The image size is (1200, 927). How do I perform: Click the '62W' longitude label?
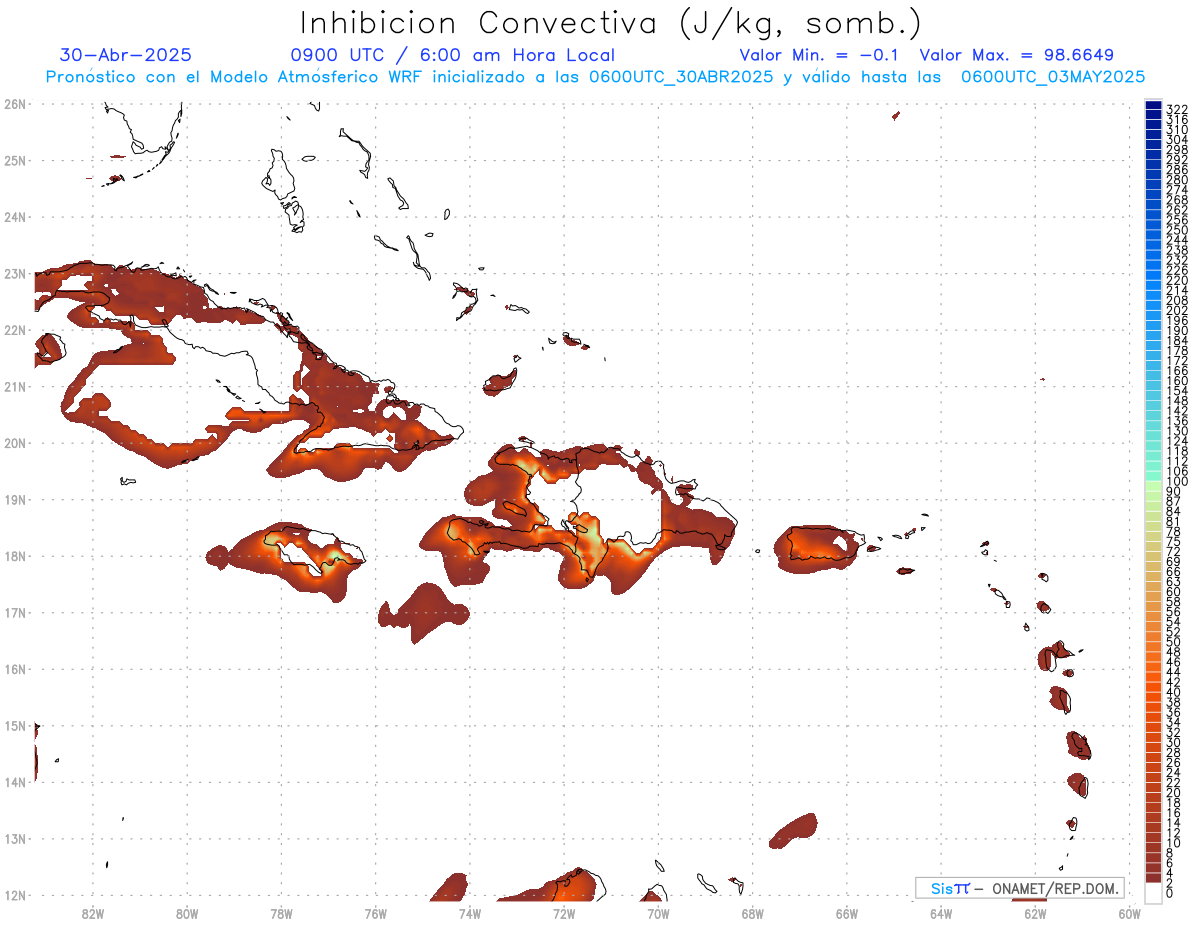pos(1036,913)
